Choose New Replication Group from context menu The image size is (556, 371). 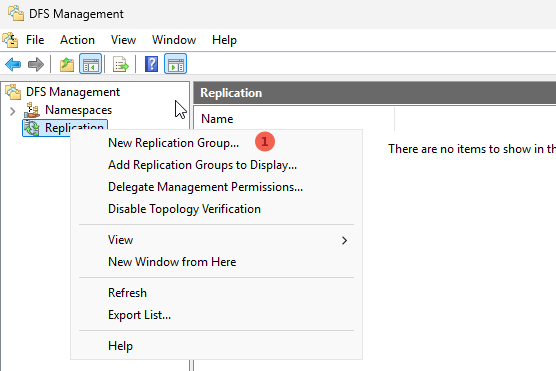[x=216, y=143]
